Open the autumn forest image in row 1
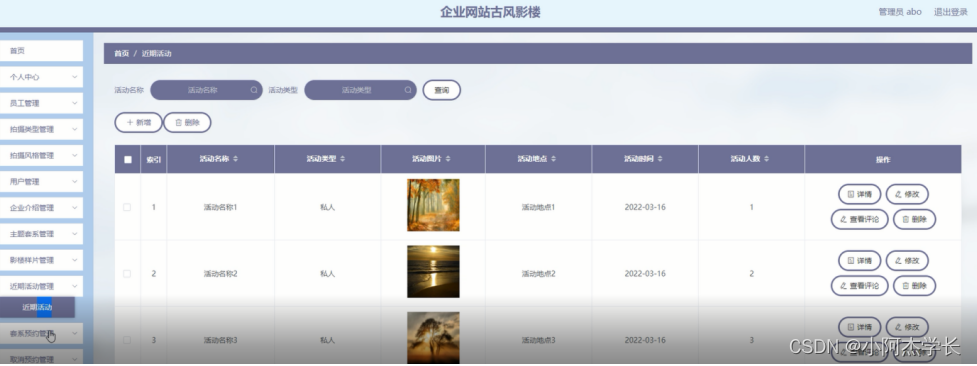Image resolution: width=977 pixels, height=366 pixels. (433, 205)
